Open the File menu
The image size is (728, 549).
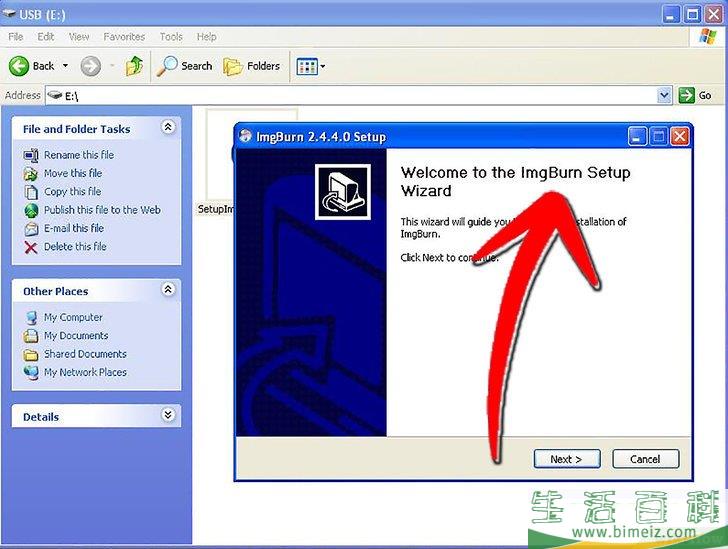[x=16, y=37]
